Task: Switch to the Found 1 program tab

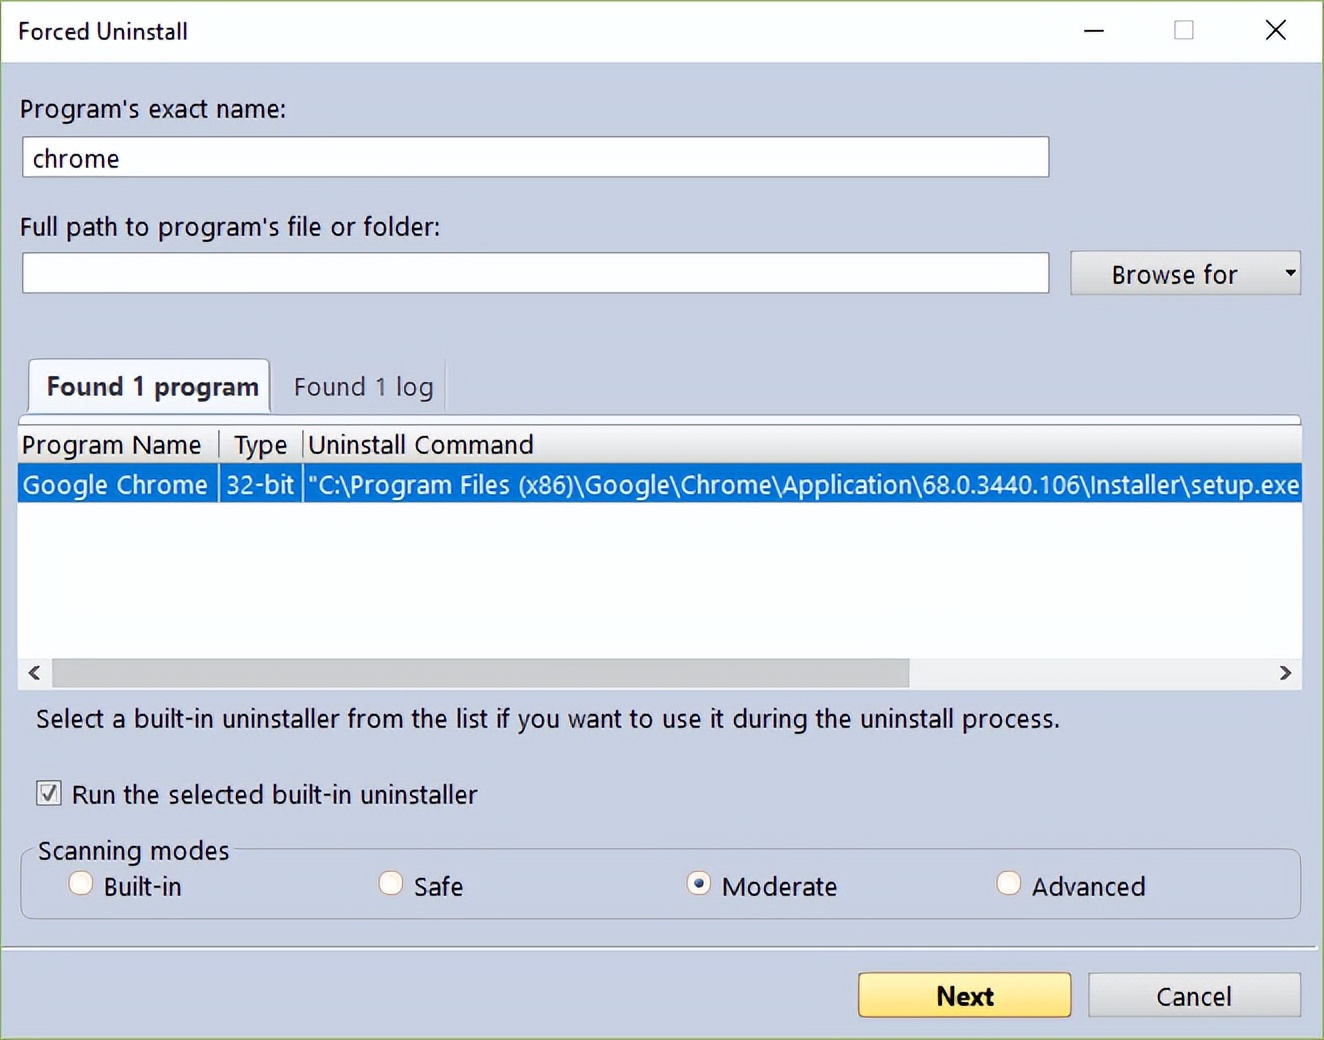Action: pos(148,386)
